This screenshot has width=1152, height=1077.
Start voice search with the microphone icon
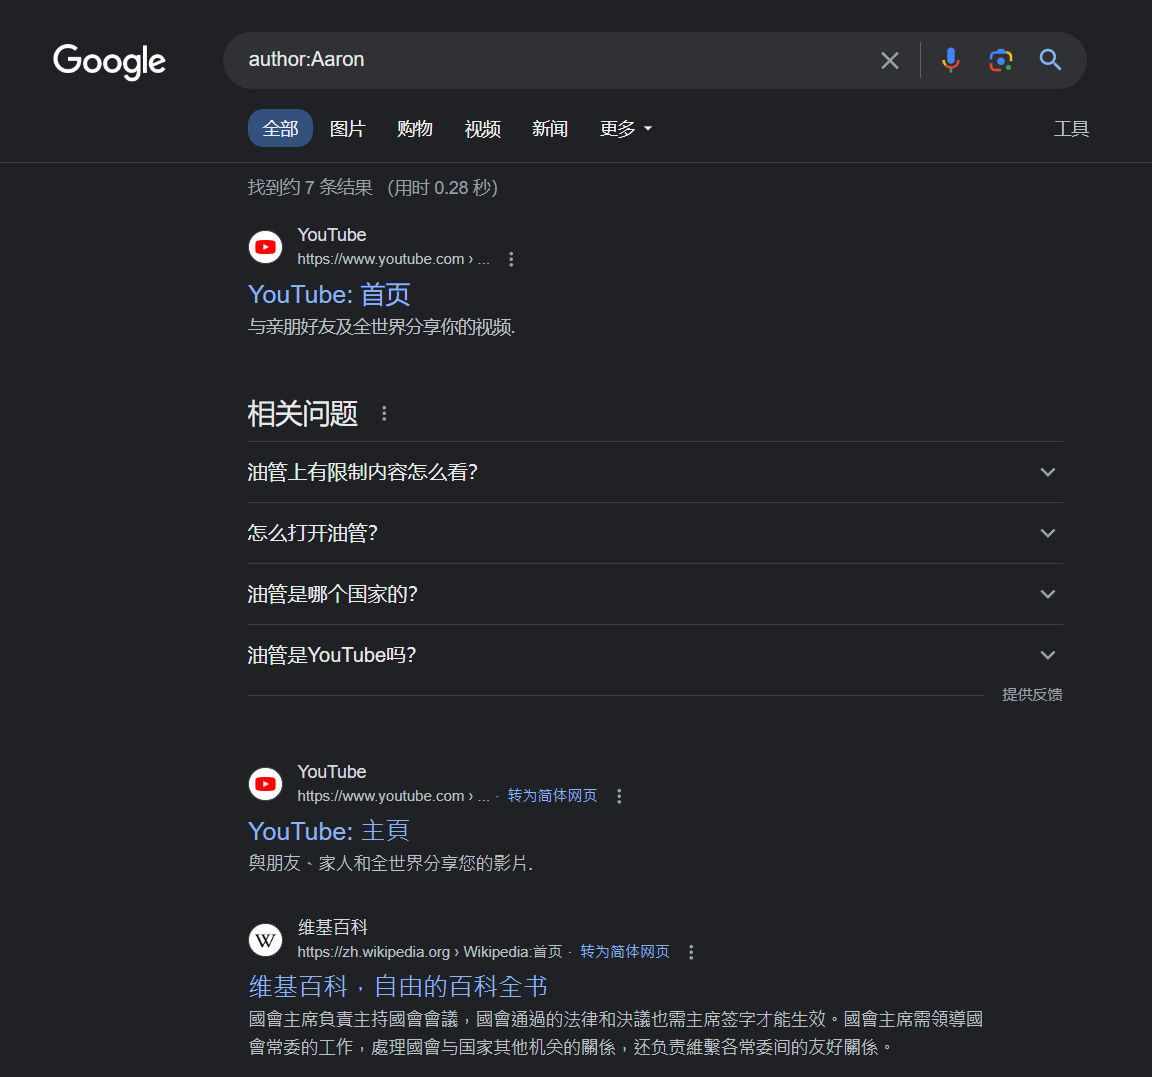tap(950, 61)
